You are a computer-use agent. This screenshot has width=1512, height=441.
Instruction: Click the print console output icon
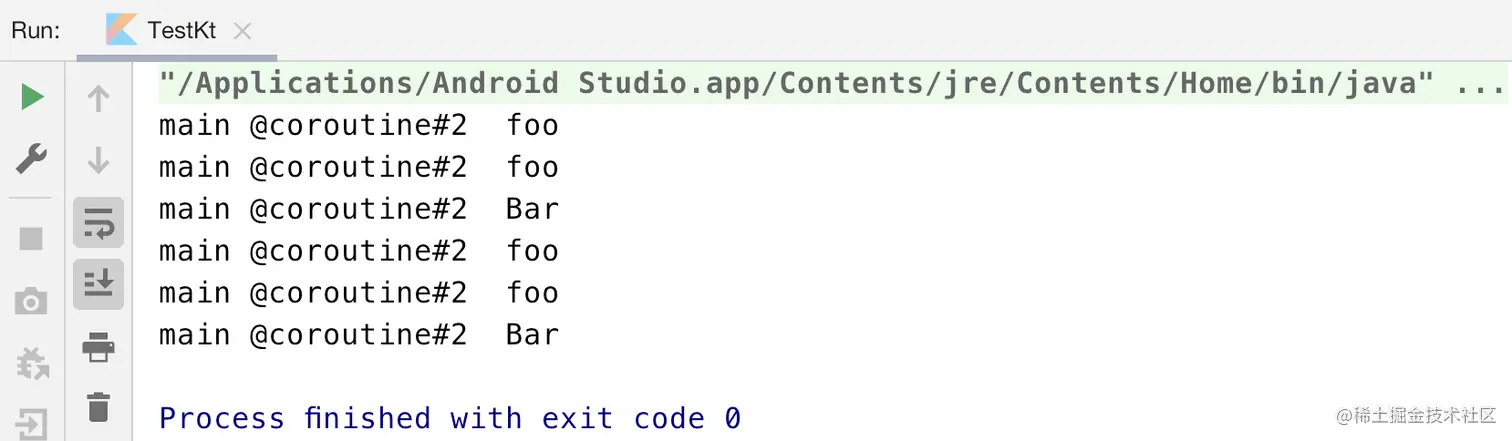click(98, 347)
